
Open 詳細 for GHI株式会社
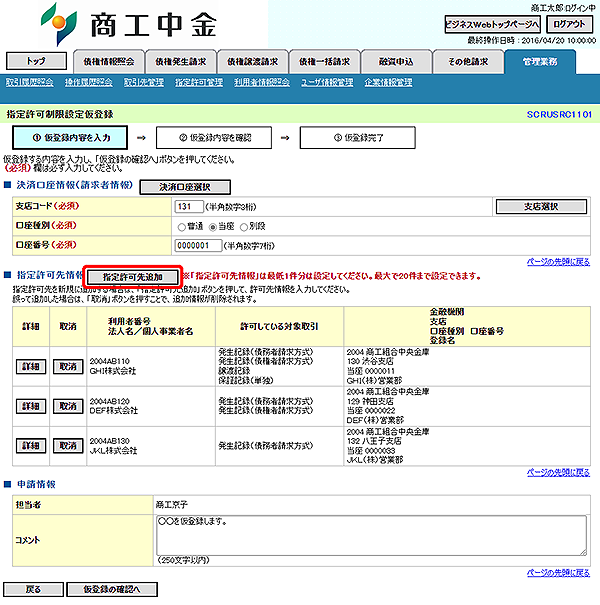pos(31,367)
